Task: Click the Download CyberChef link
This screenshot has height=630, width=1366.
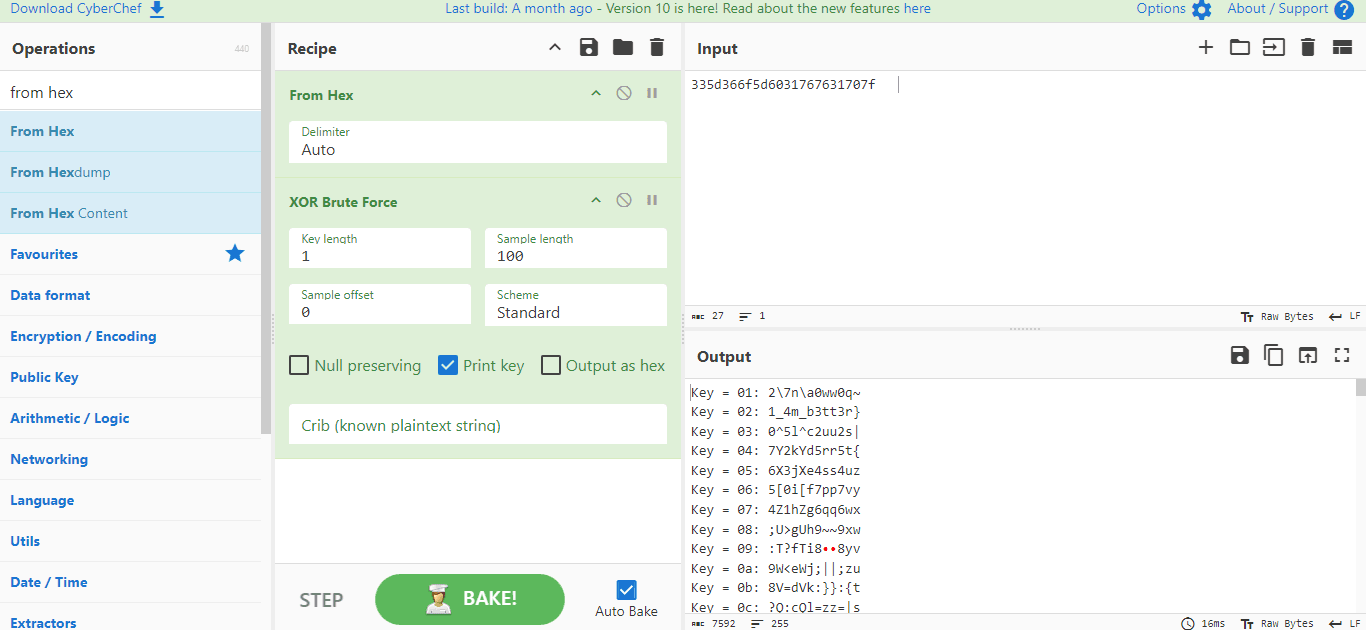Action: [x=86, y=9]
